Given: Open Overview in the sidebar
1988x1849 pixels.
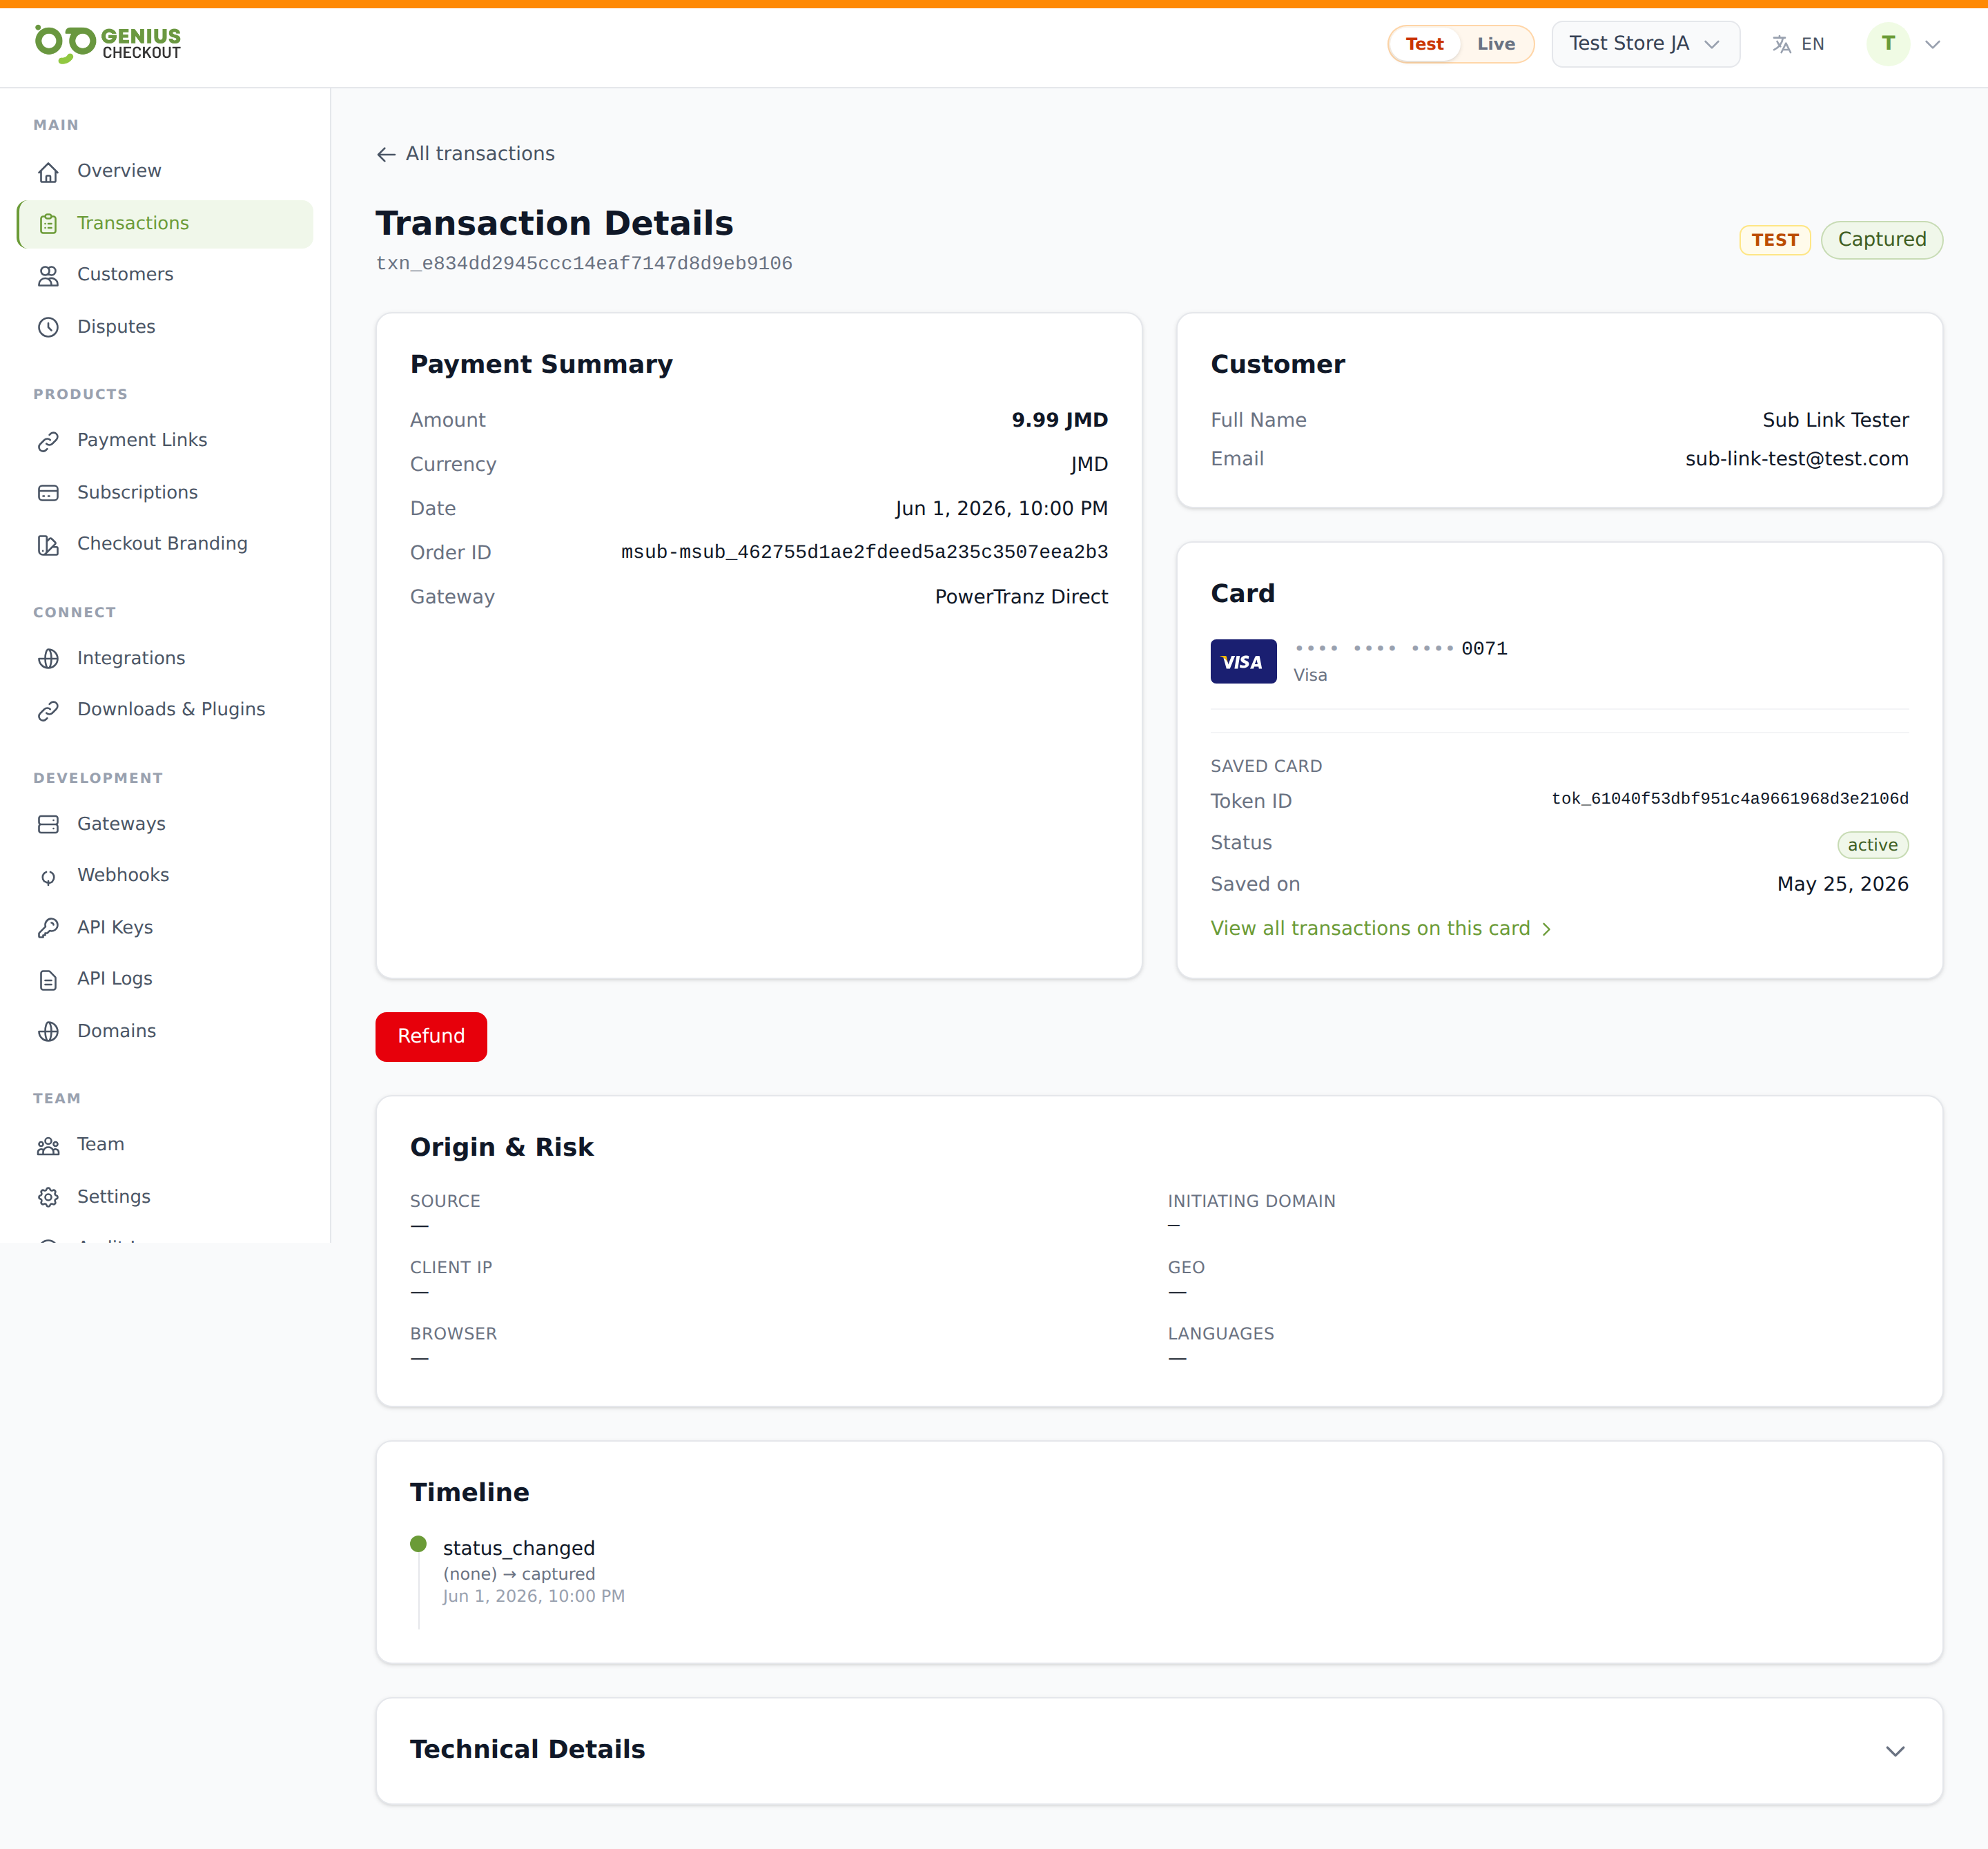Looking at the screenshot, I should pyautogui.click(x=165, y=171).
